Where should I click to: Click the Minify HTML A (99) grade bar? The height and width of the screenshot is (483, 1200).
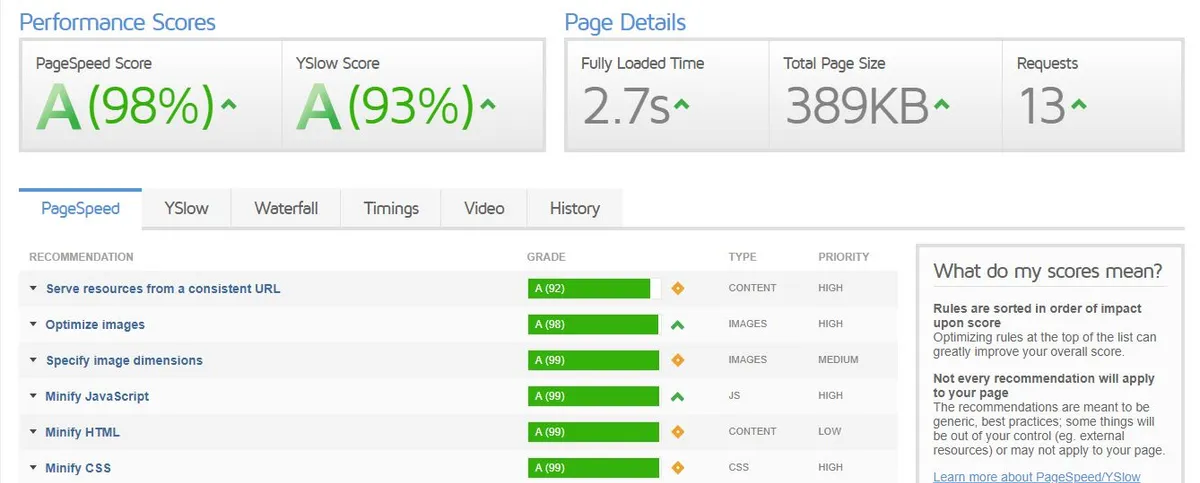[x=594, y=433]
